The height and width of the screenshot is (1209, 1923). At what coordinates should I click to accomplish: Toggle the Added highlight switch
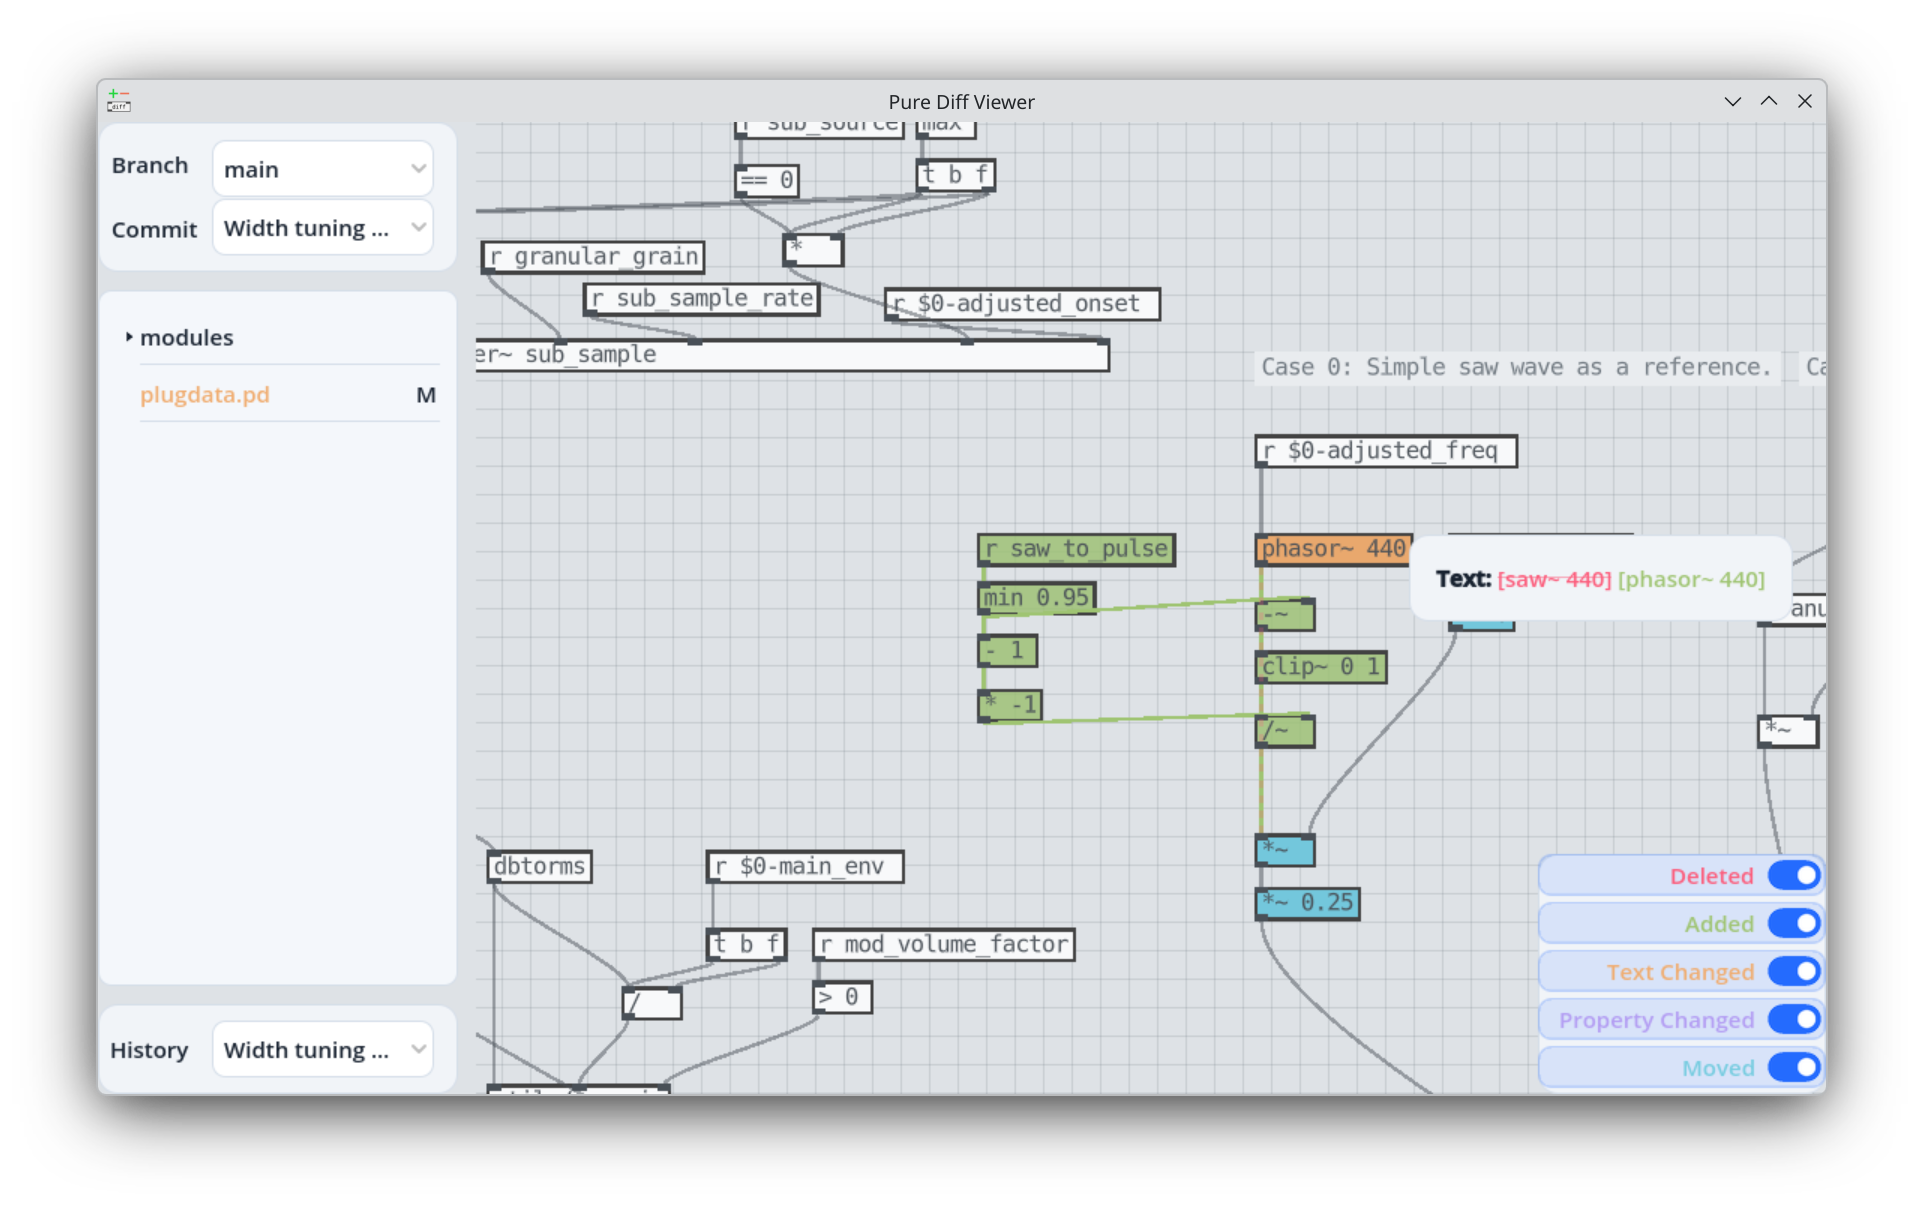pos(1794,924)
